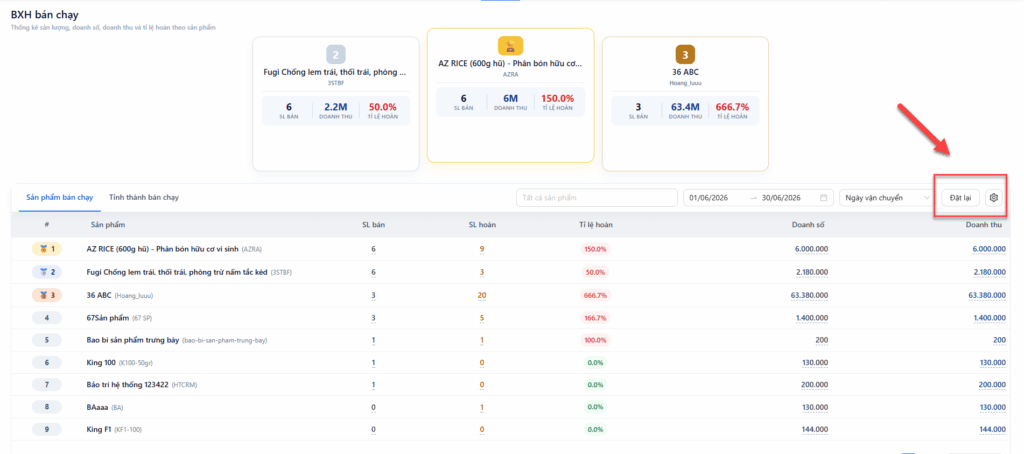Viewport: 1024px width, 454px height.
Task: Click the silver number 2 rank badge
Action: point(336,54)
